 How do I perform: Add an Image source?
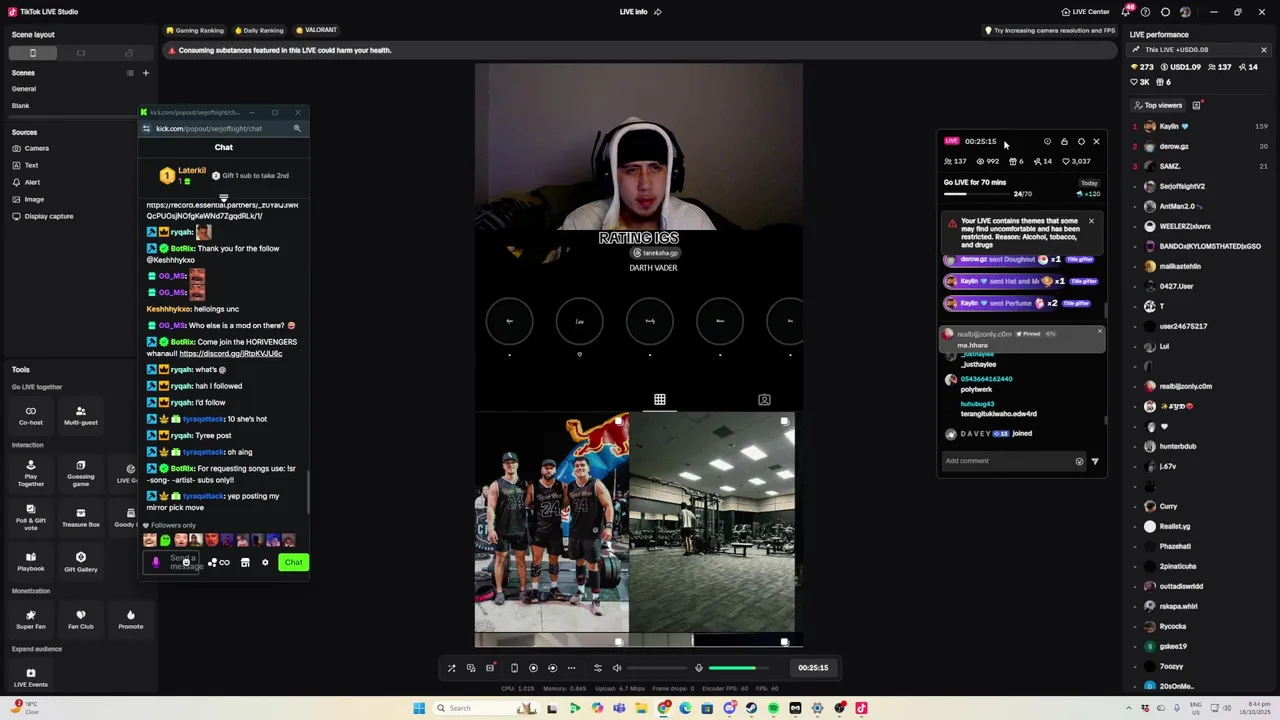pyautogui.click(x=28, y=199)
